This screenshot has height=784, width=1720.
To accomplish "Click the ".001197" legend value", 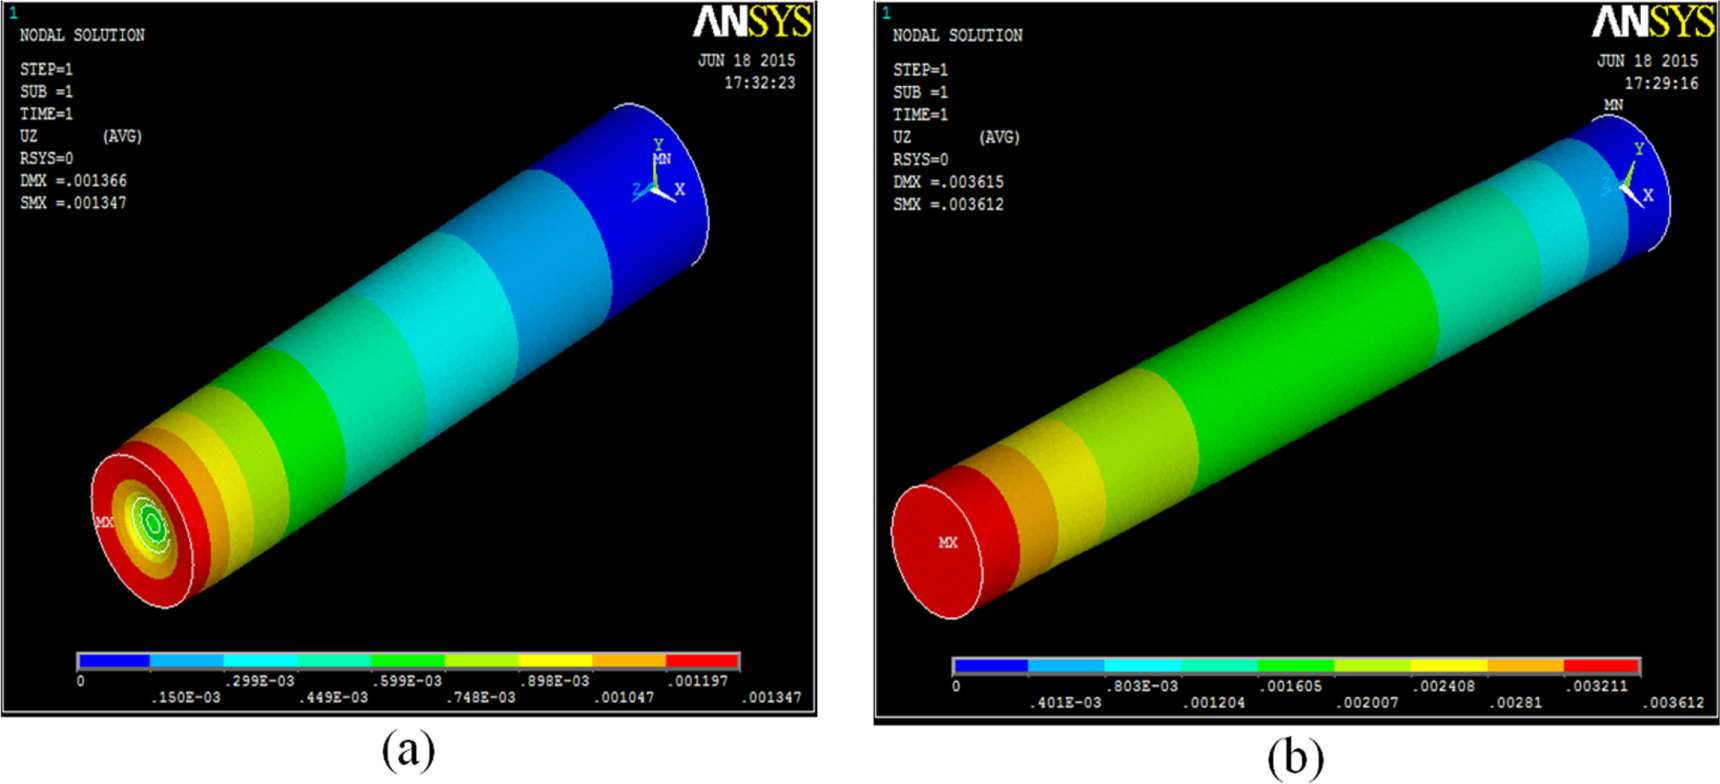I will click(697, 681).
